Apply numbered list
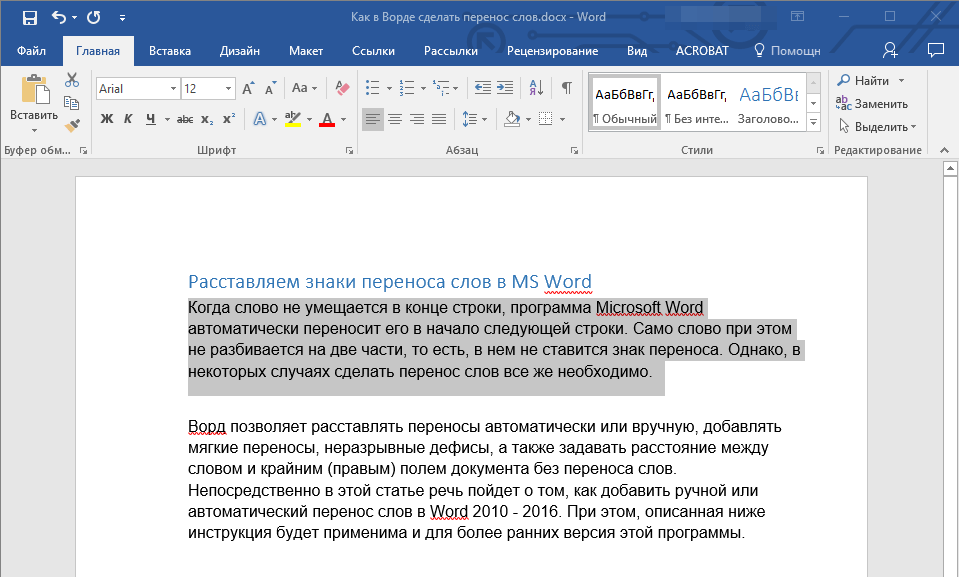Viewport: 959px width, 577px height. coord(407,88)
